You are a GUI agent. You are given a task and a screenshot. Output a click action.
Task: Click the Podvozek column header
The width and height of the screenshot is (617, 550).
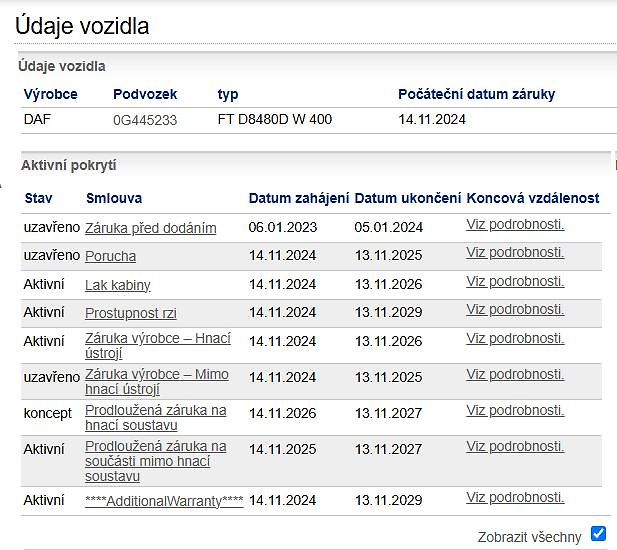[145, 94]
